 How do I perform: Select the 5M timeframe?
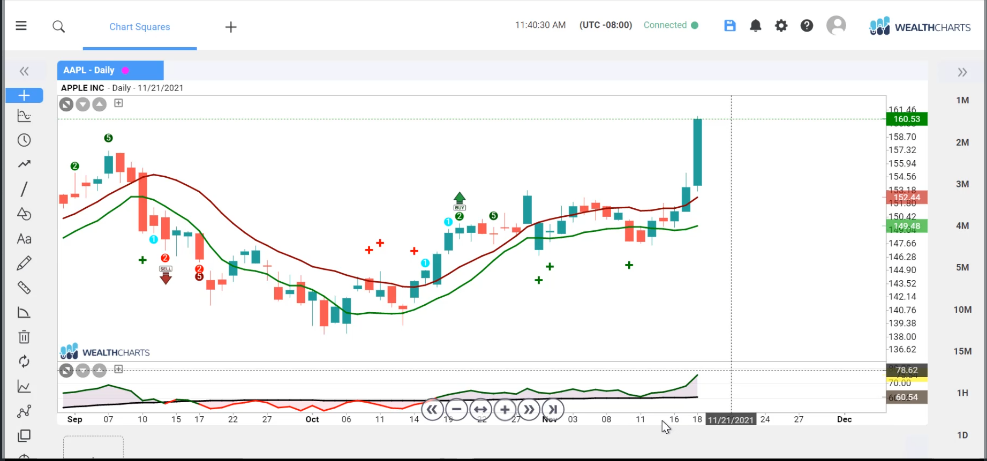(962, 267)
